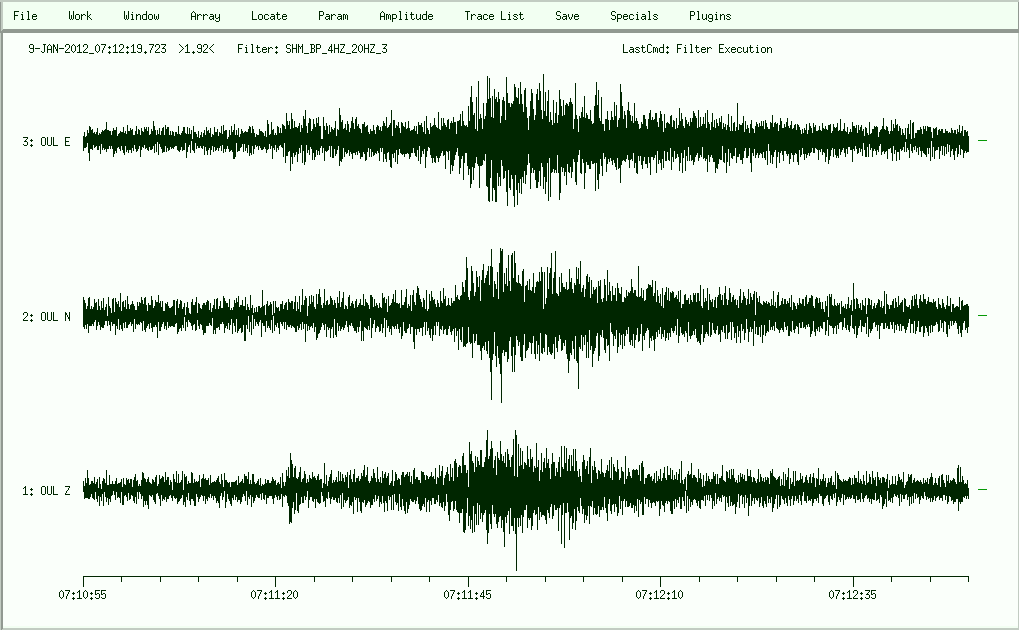Open the File menu
This screenshot has height=630, width=1019.
[25, 16]
